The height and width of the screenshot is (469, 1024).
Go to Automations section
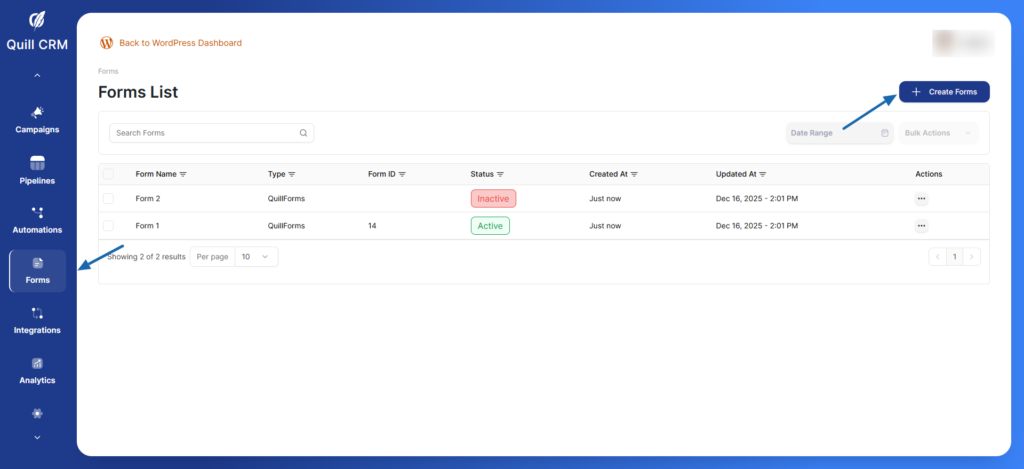(37, 220)
